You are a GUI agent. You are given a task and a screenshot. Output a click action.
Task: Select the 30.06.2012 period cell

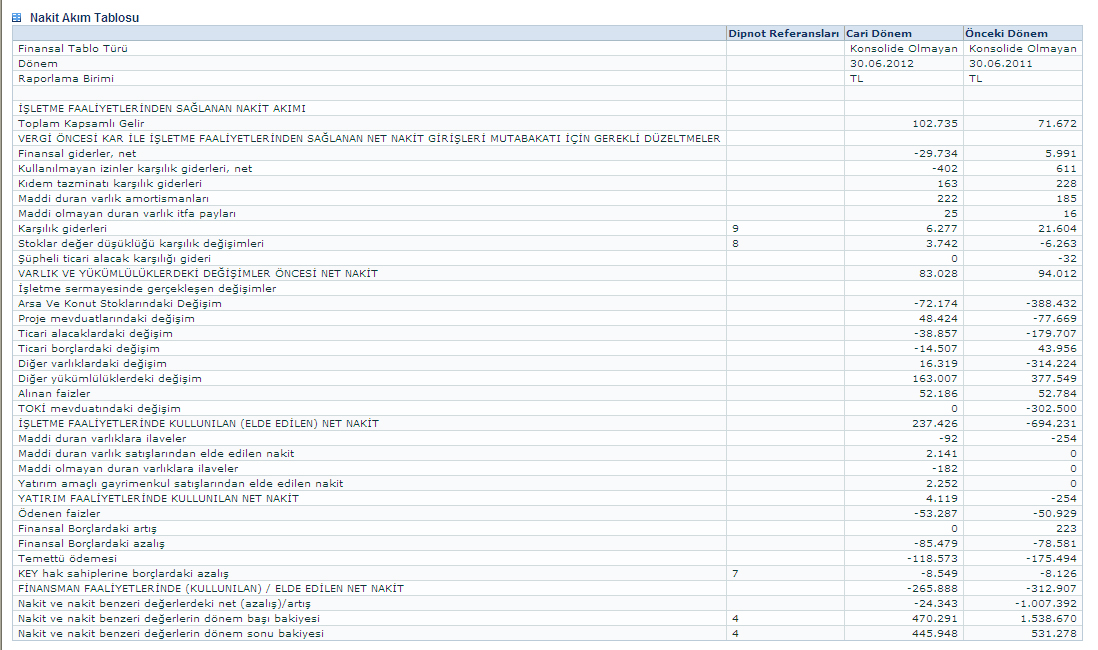tap(882, 63)
